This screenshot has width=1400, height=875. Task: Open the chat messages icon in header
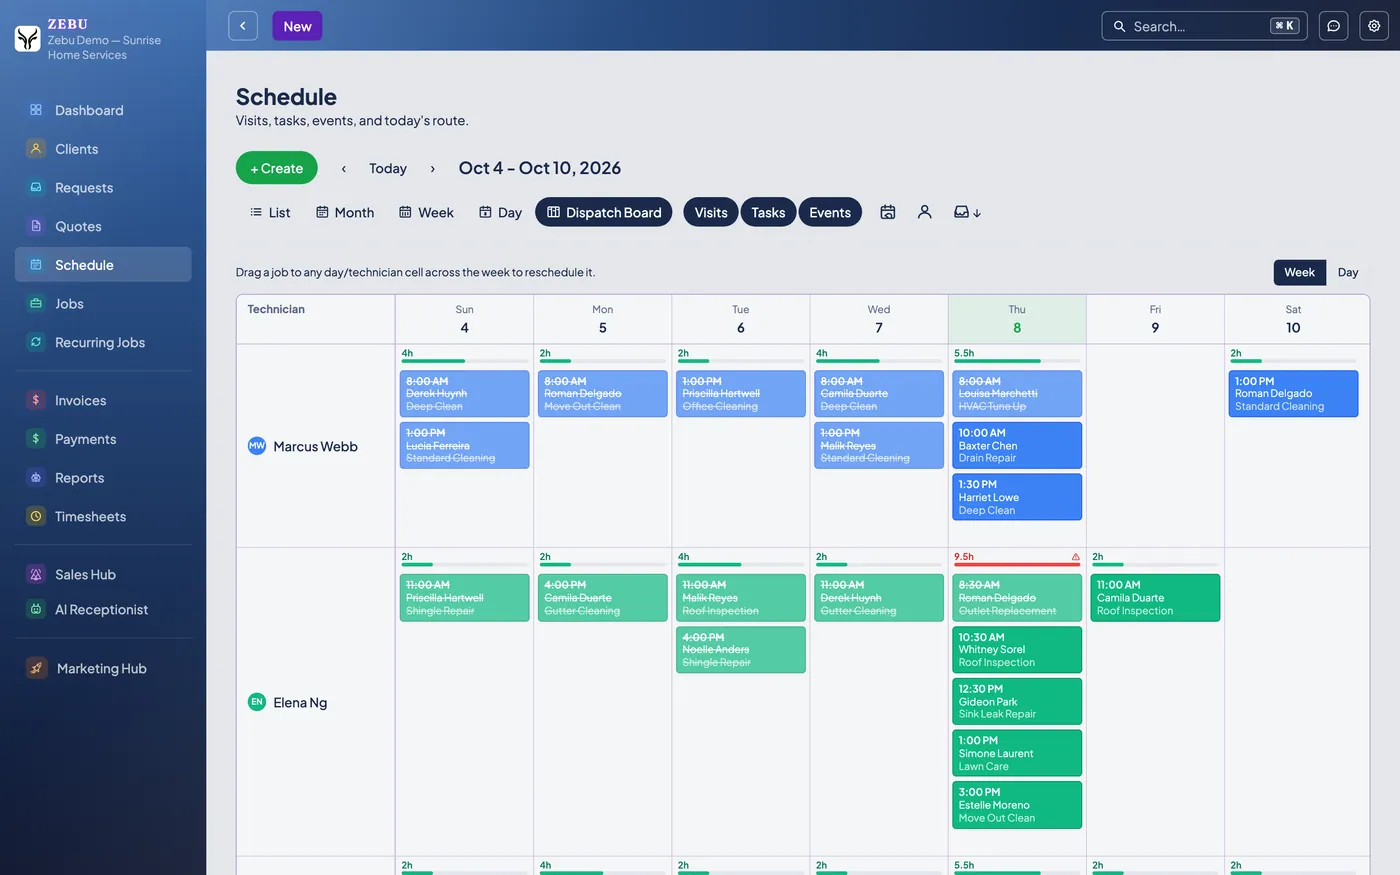1333,26
